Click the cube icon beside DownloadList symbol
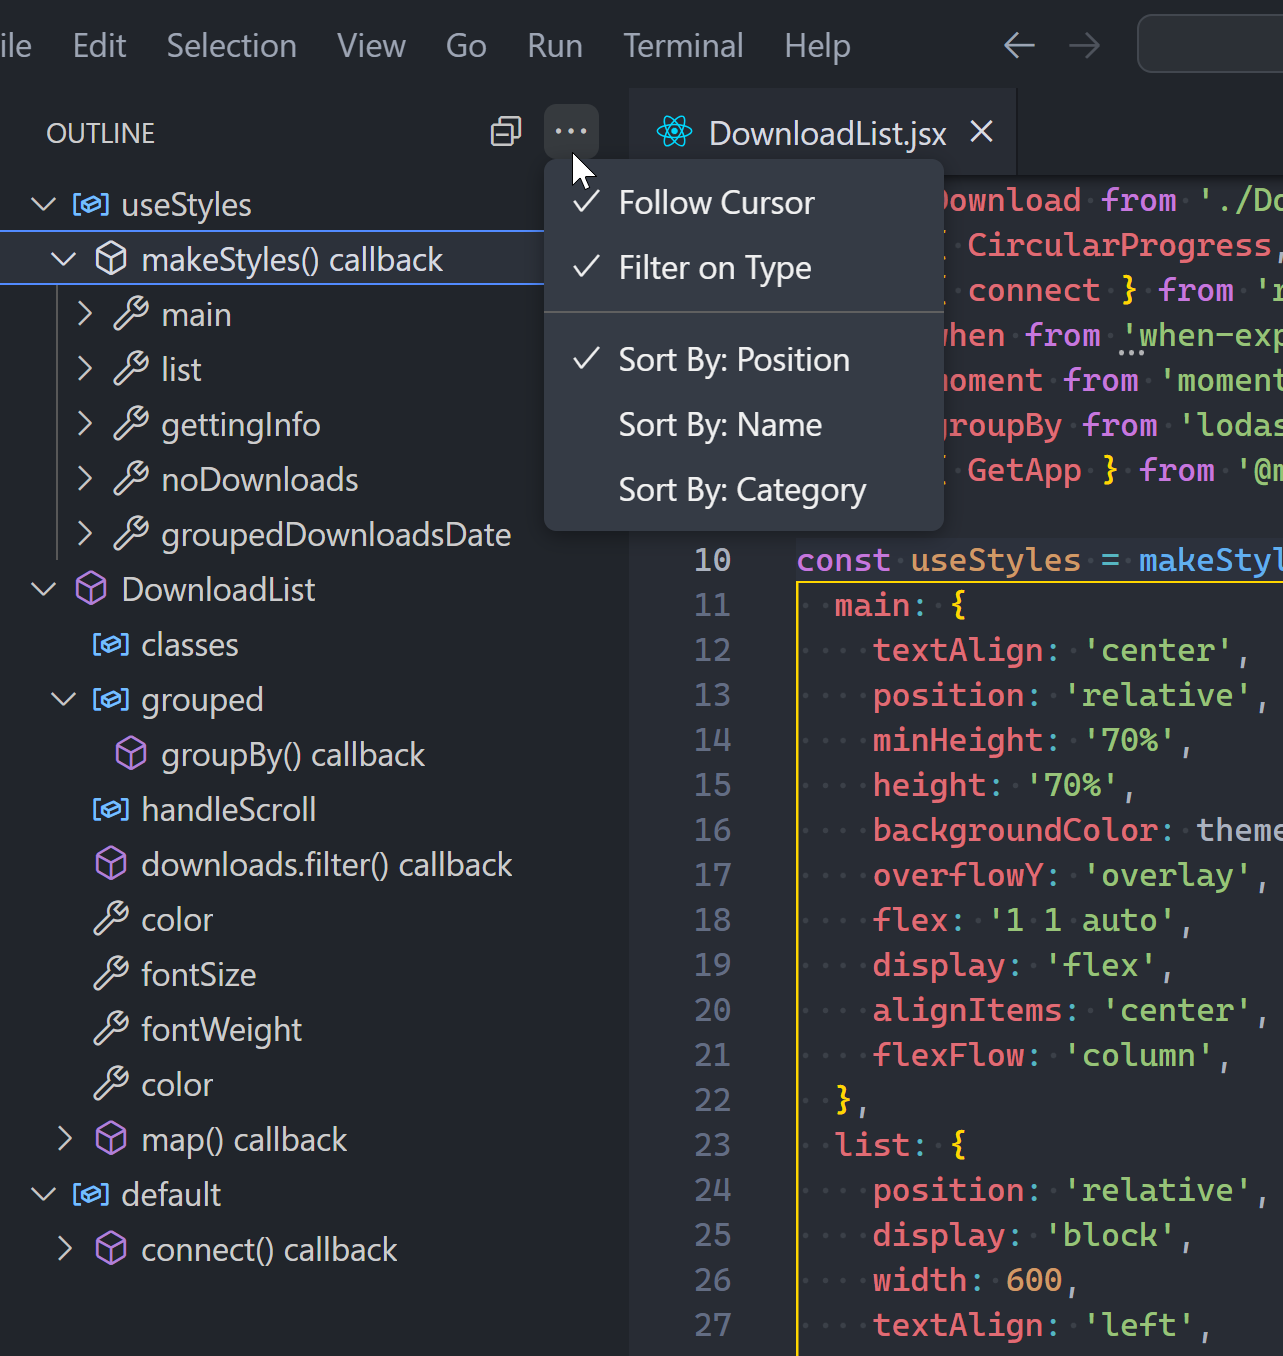1283x1356 pixels. [x=91, y=589]
